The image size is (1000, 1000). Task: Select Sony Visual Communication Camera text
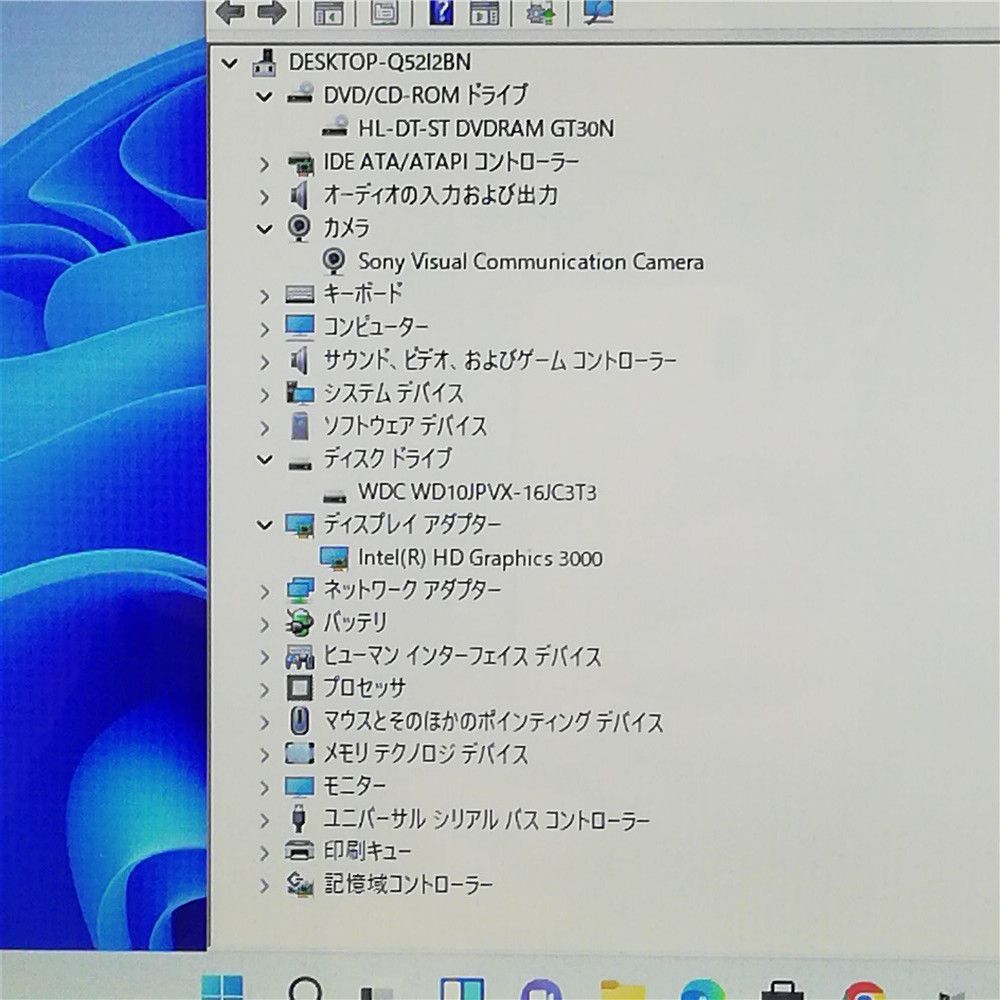tap(531, 261)
